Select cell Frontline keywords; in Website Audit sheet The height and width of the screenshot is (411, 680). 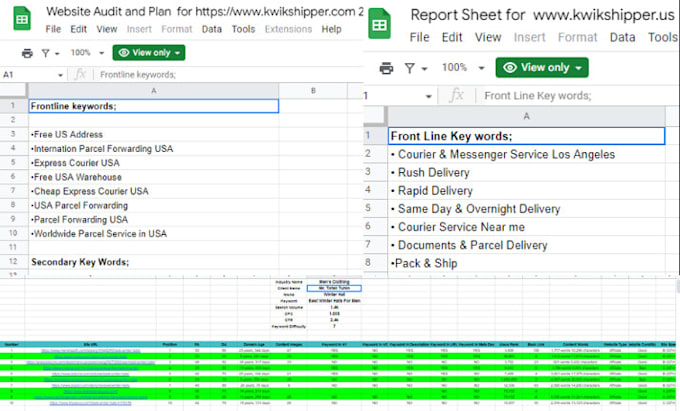154,106
